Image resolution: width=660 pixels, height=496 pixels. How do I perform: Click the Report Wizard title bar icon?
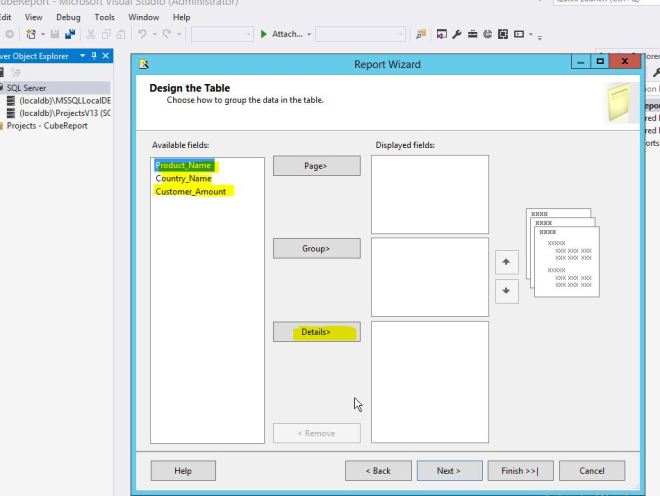[x=145, y=65]
